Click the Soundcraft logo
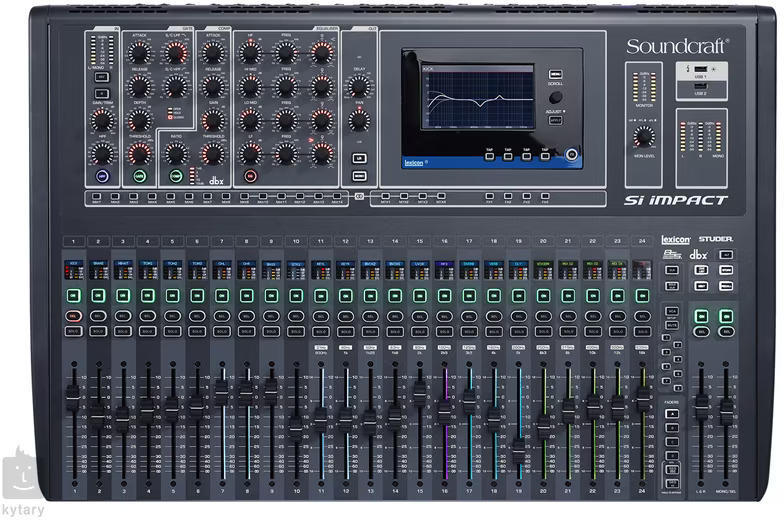Image resolution: width=784 pixels, height=520 pixels. (x=677, y=46)
